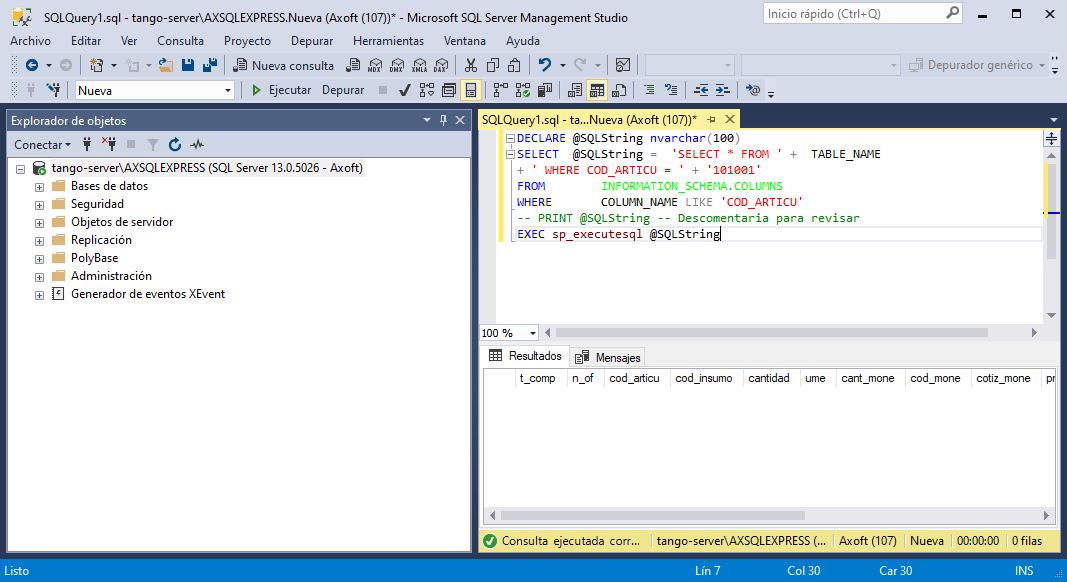Click the disconnect plug icon in Object Explorer
The height and width of the screenshot is (582, 1067).
pyautogui.click(x=109, y=144)
